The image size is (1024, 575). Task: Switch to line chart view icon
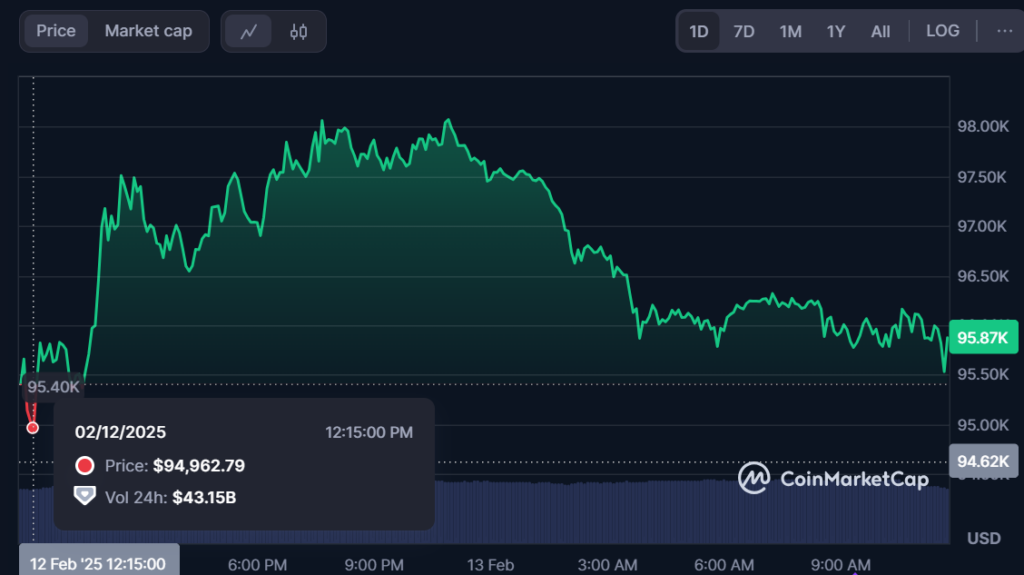(x=249, y=31)
